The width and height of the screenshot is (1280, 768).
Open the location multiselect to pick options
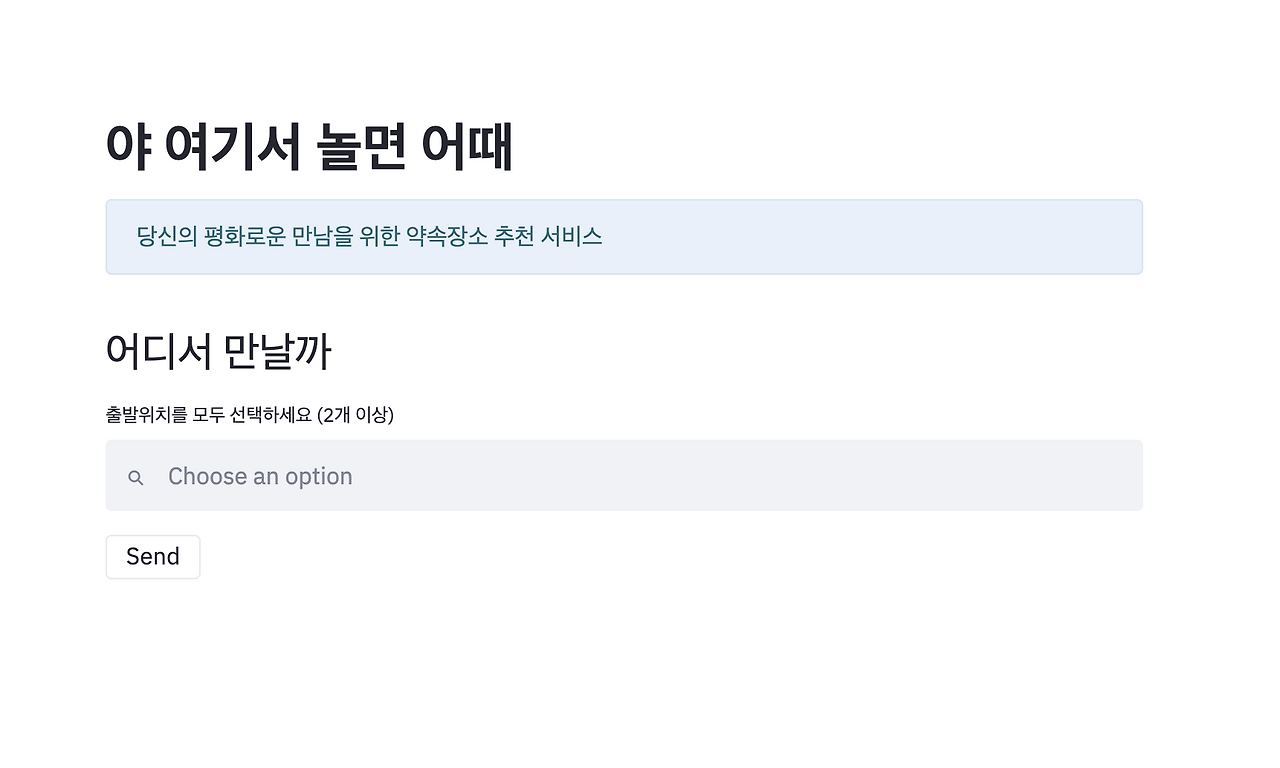624,475
